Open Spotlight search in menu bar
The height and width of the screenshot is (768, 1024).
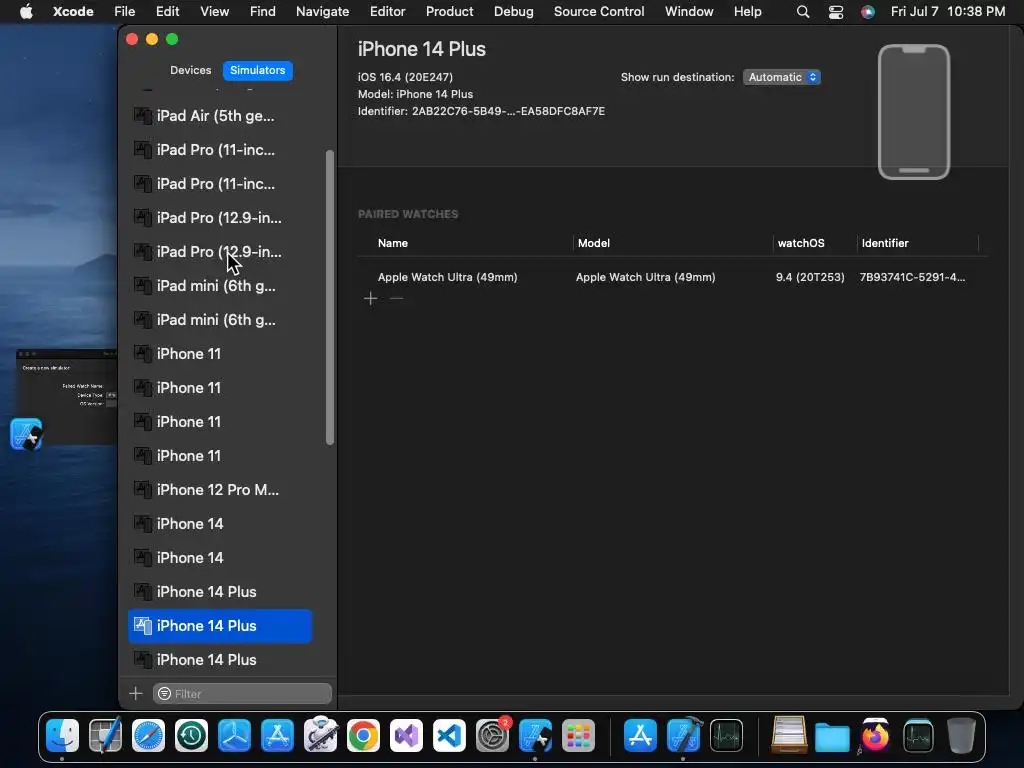click(803, 12)
